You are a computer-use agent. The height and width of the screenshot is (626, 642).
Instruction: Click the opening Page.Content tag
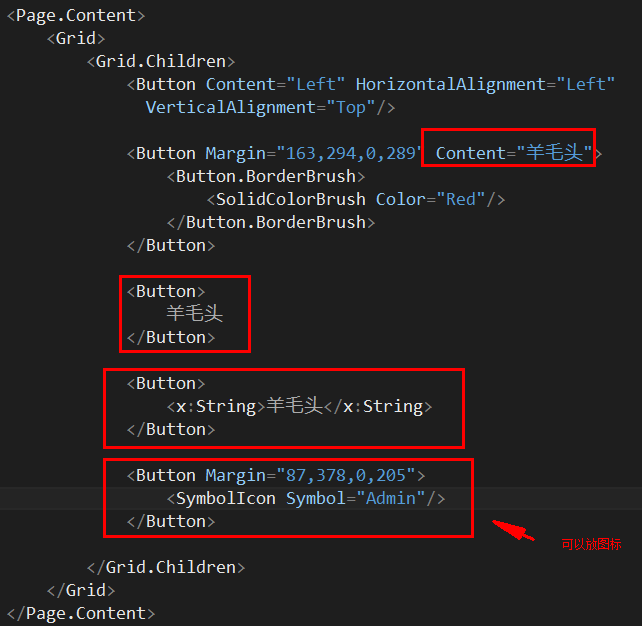point(76,16)
